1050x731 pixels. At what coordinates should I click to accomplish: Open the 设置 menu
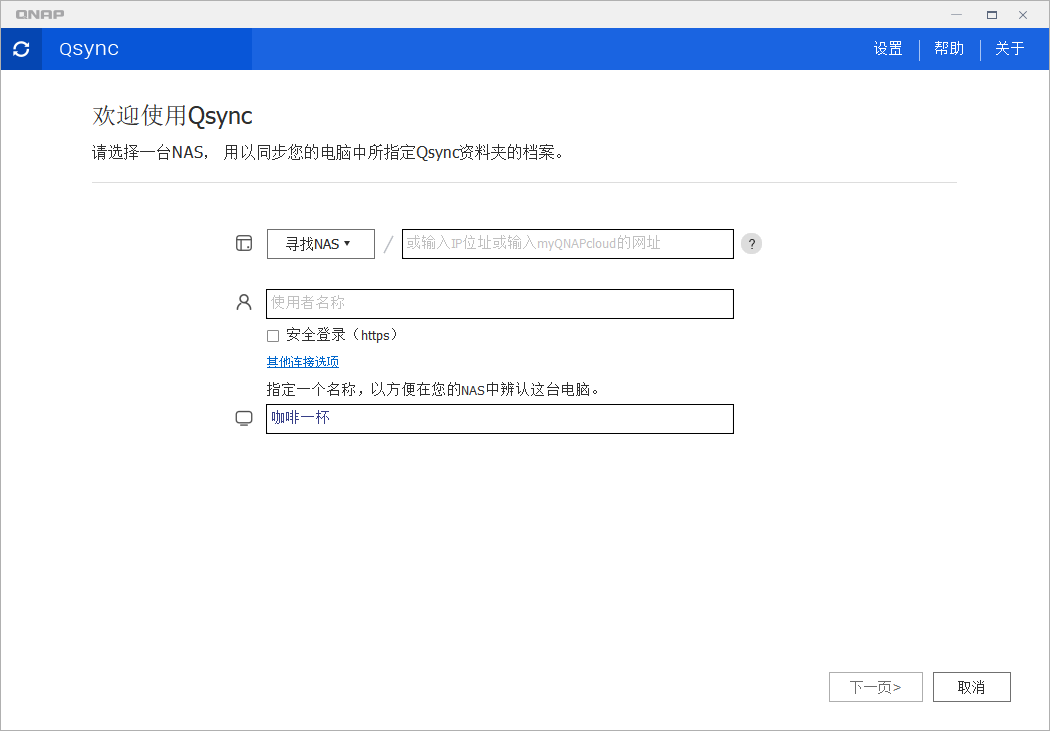point(888,49)
